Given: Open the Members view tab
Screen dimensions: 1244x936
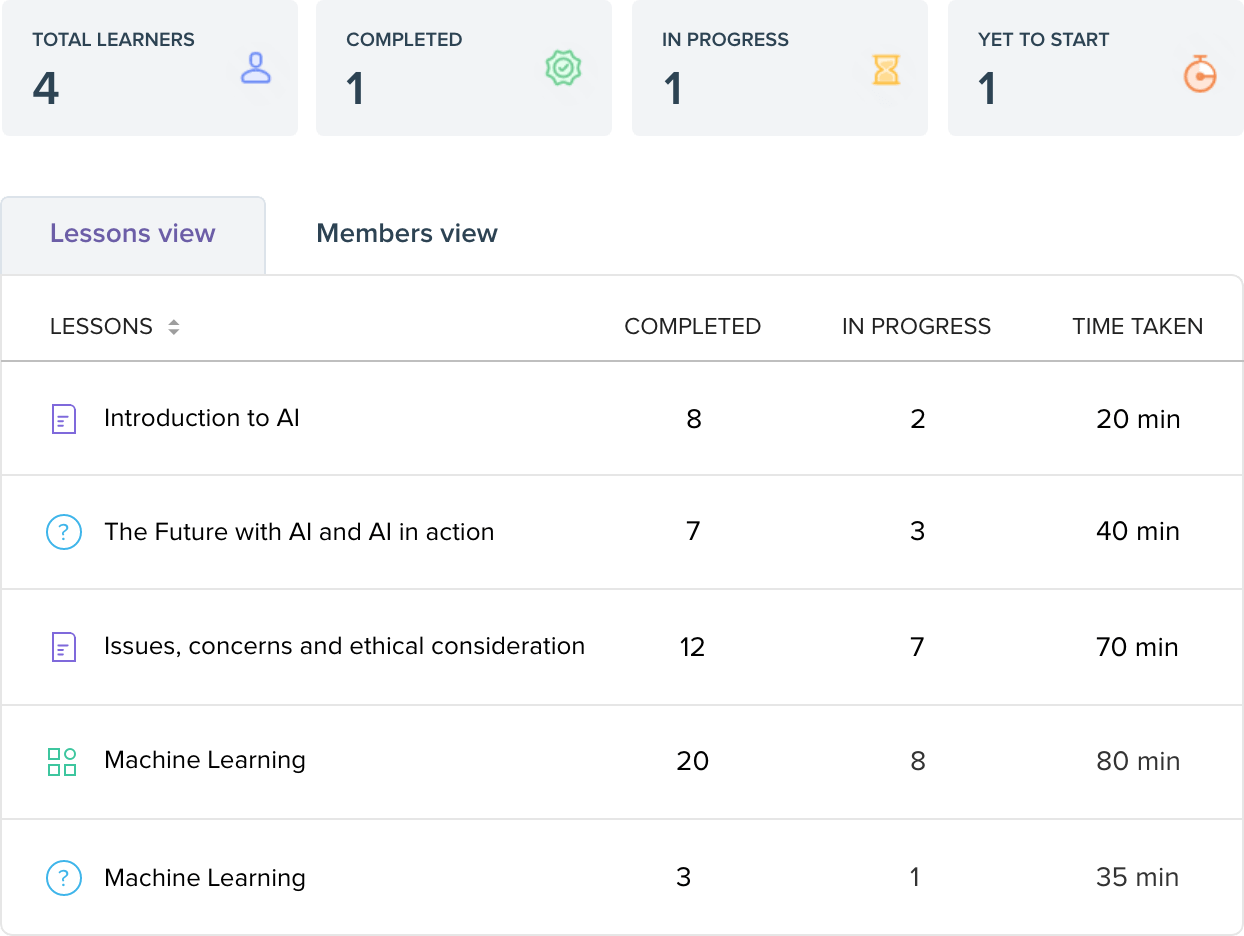Looking at the screenshot, I should [x=407, y=234].
